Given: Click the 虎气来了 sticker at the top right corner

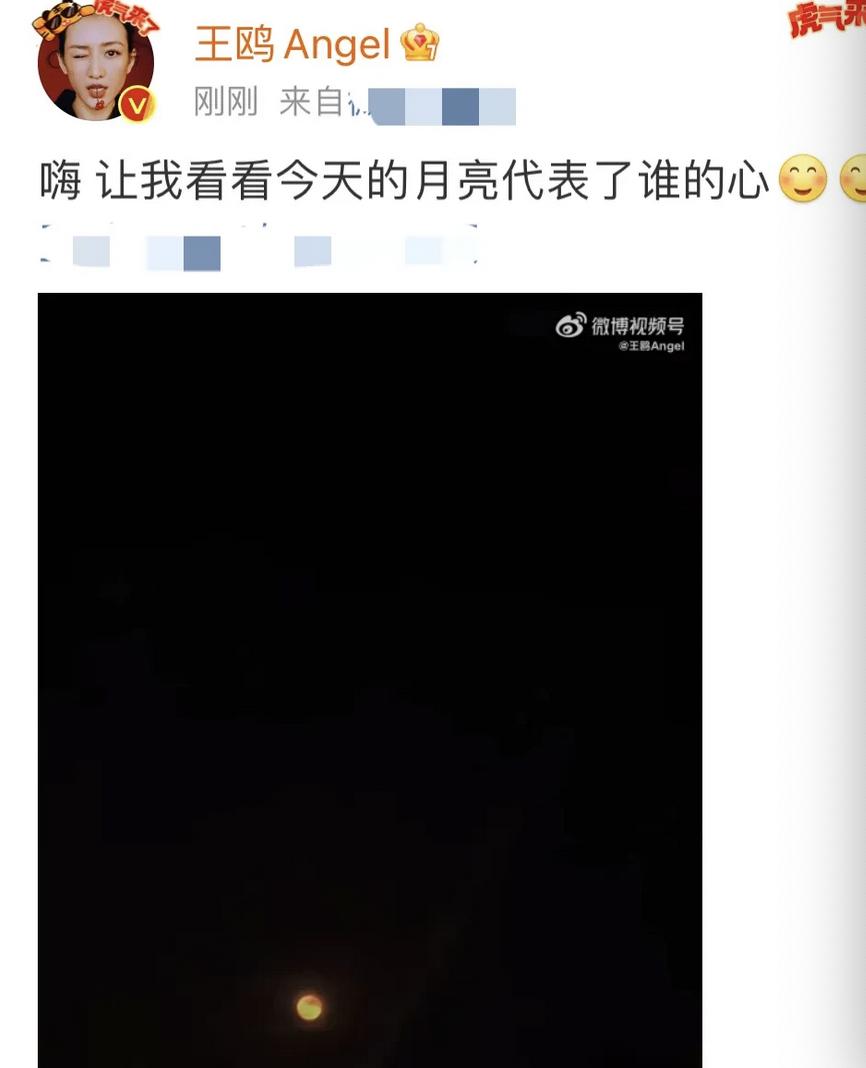Looking at the screenshot, I should tap(827, 17).
